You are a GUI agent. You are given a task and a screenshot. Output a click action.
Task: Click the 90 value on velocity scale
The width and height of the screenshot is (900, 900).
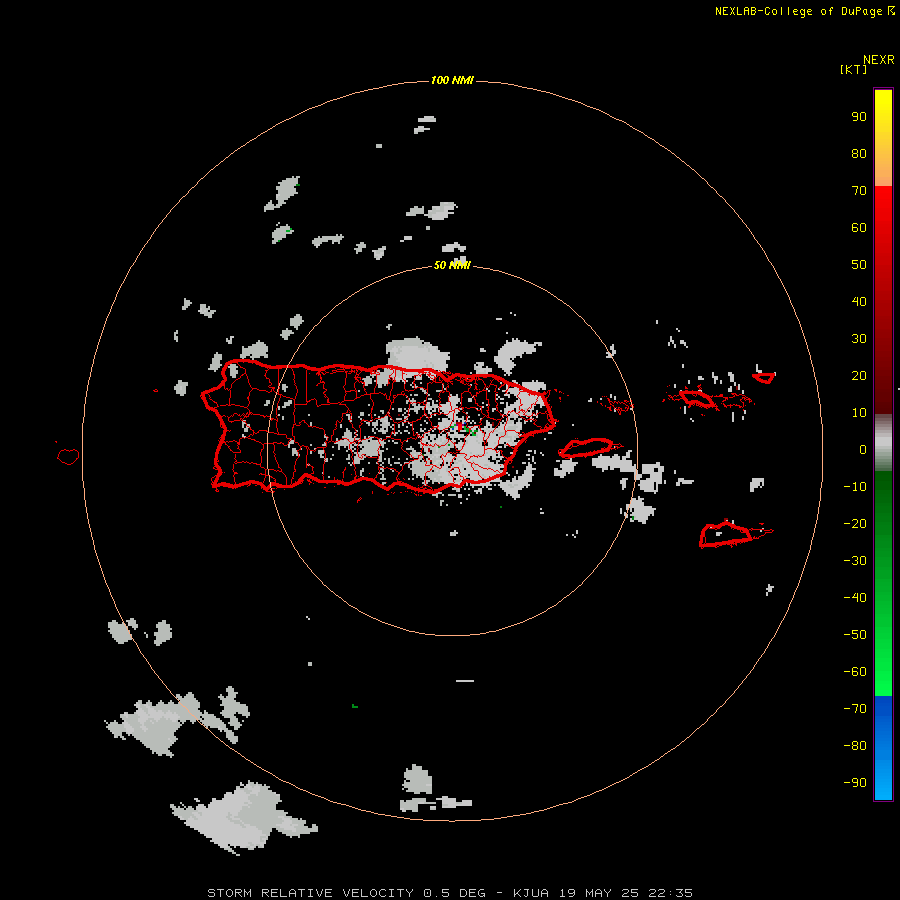859,117
